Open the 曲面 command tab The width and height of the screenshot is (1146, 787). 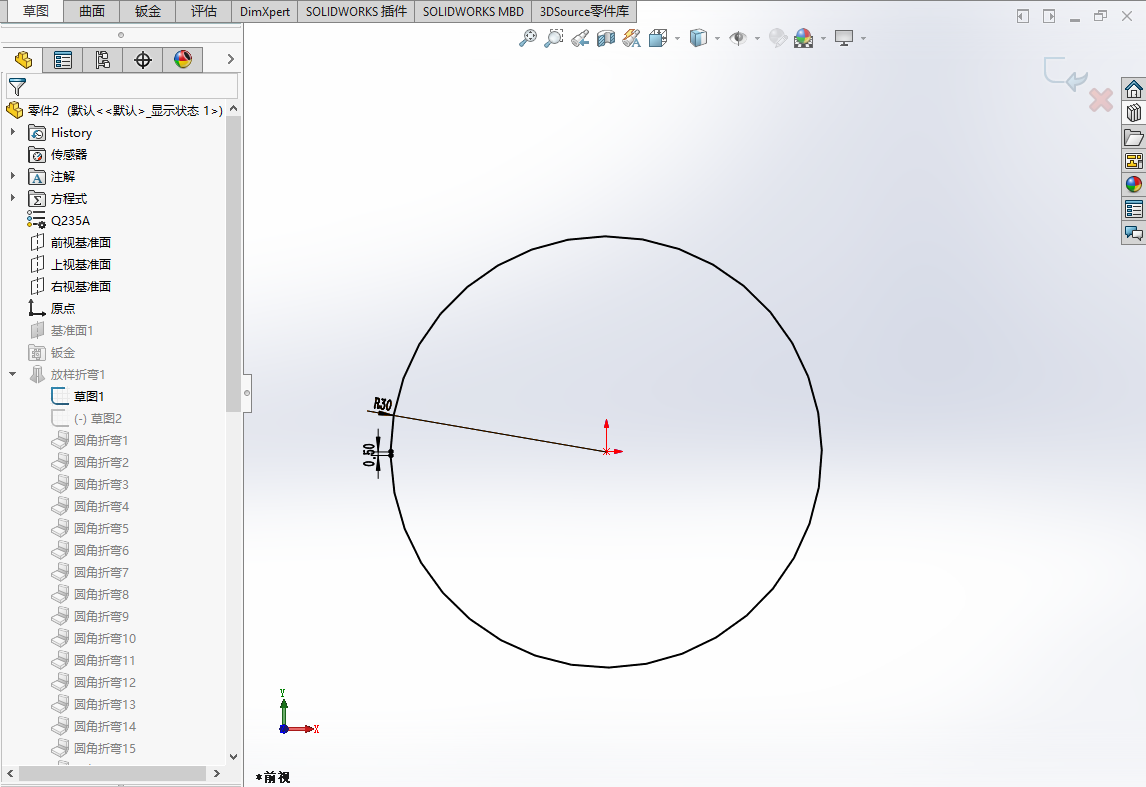[92, 11]
